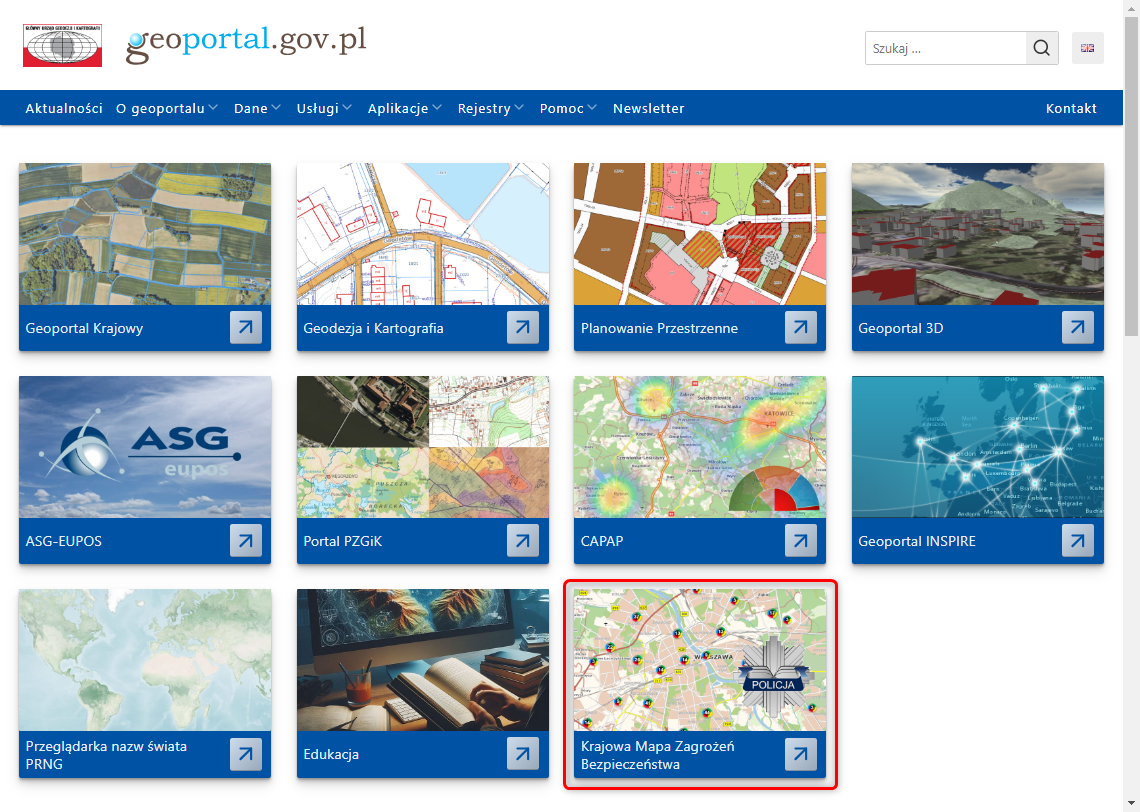Screen dimensions: 1140x812
Task: Click the search magnifier icon
Action: click(x=1042, y=48)
